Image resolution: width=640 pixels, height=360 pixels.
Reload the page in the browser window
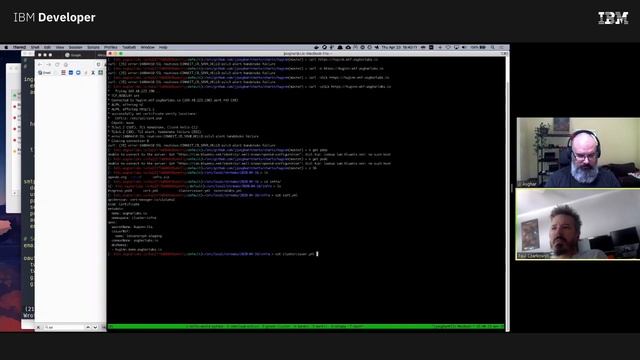pyautogui.click(x=57, y=64)
